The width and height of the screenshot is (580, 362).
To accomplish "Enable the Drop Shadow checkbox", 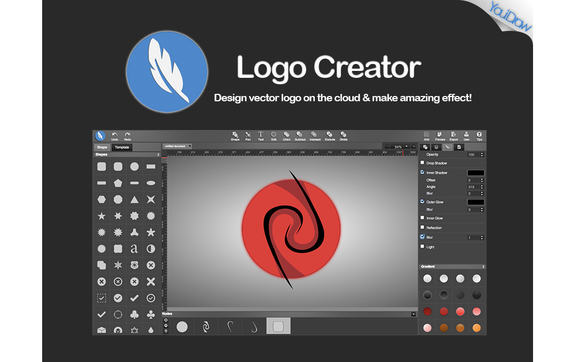I will (422, 163).
